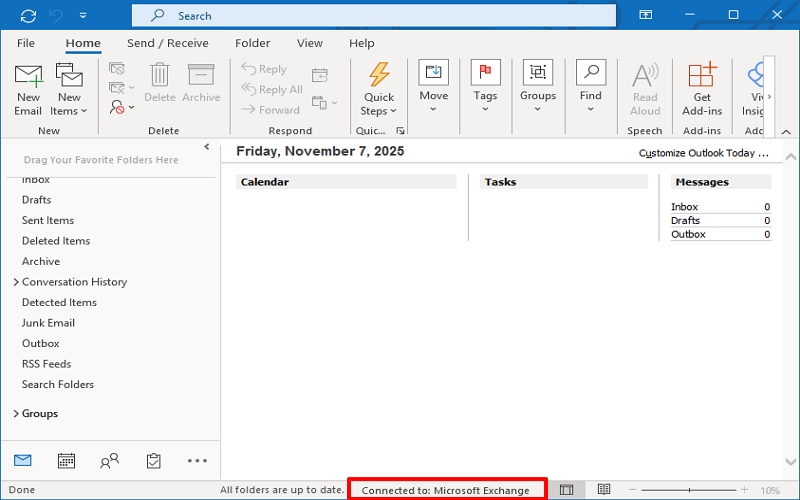800x500 pixels.
Task: Open the Groups menu
Action: (538, 87)
